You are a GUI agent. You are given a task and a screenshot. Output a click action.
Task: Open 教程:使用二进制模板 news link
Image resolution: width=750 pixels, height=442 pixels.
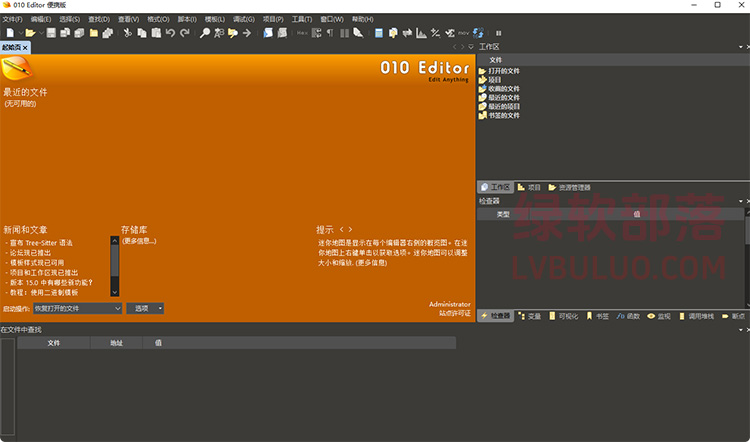[x=44, y=292]
